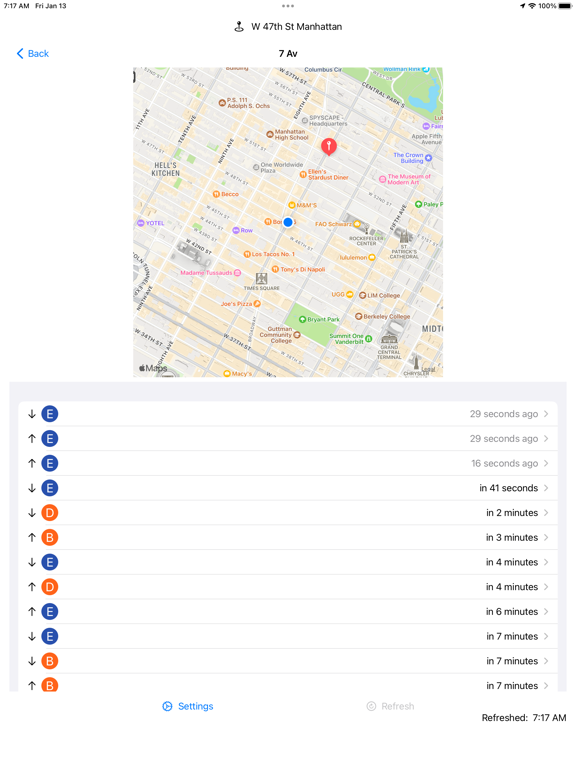The width and height of the screenshot is (576, 768).
Task: Tap the W 47th St Manhattan header text
Action: (x=296, y=27)
